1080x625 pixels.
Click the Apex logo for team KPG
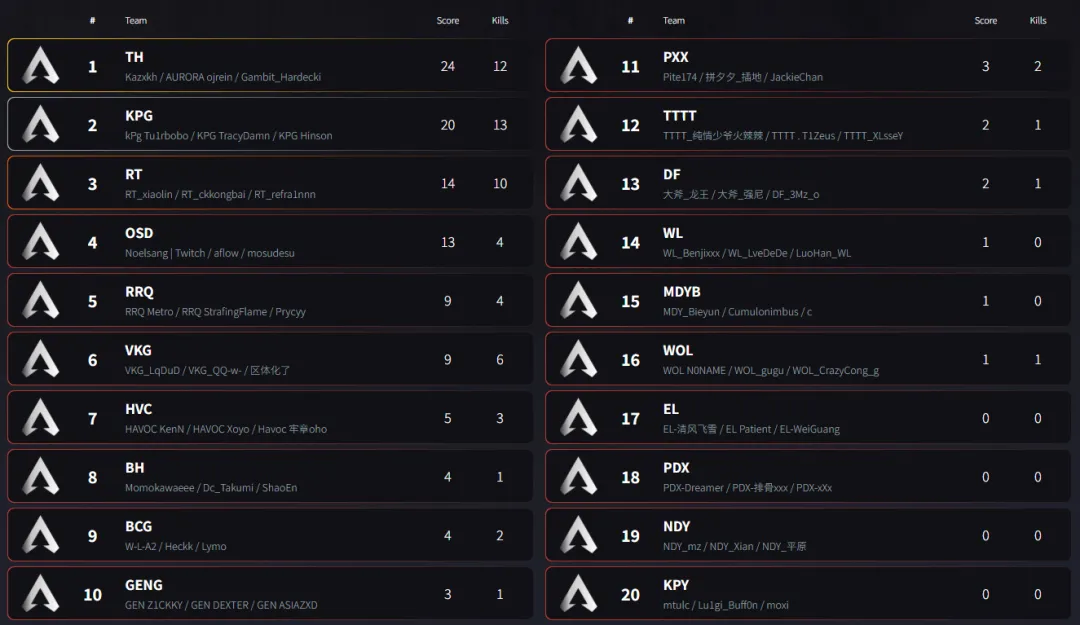[41, 125]
